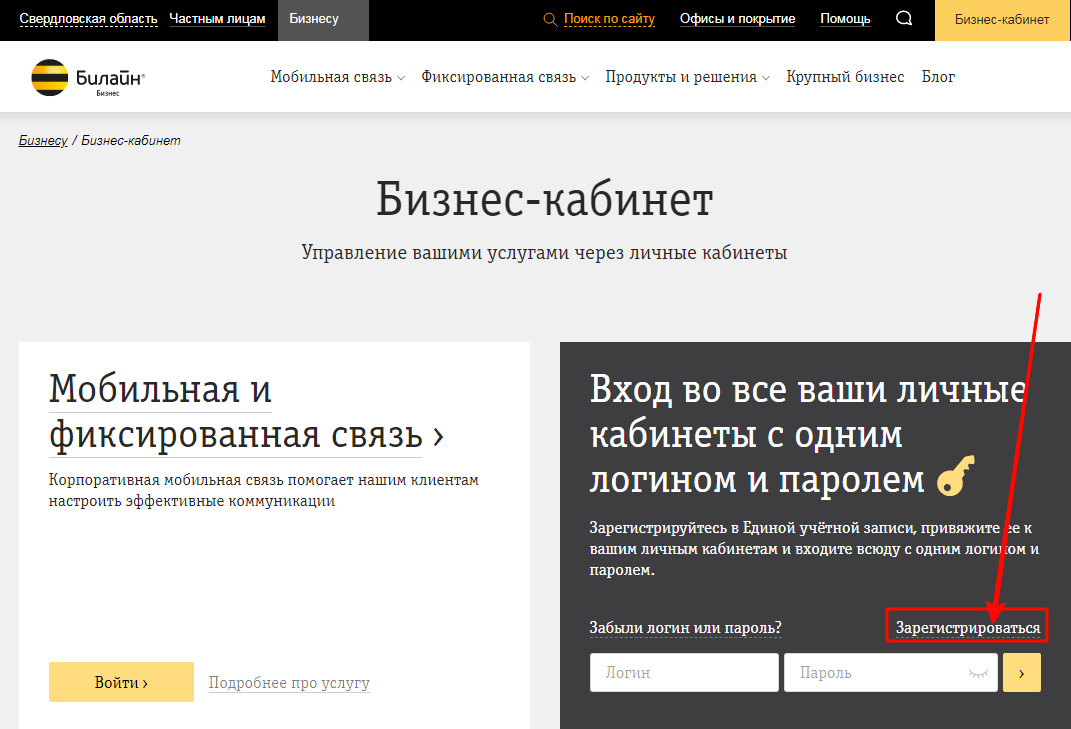Open 'Подробнее про услугу' link
Viewport: 1071px width, 729px height.
click(x=289, y=683)
